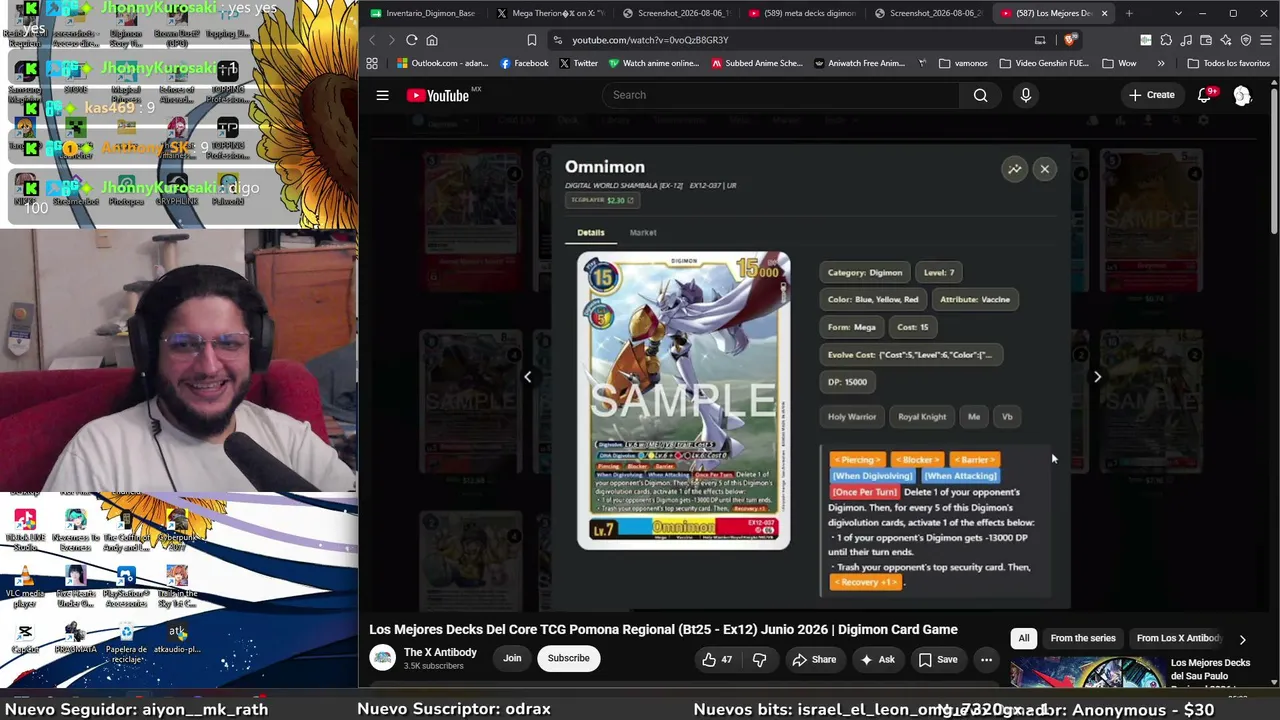
Task: Close the Omnimon card details popup
Action: tap(1044, 169)
